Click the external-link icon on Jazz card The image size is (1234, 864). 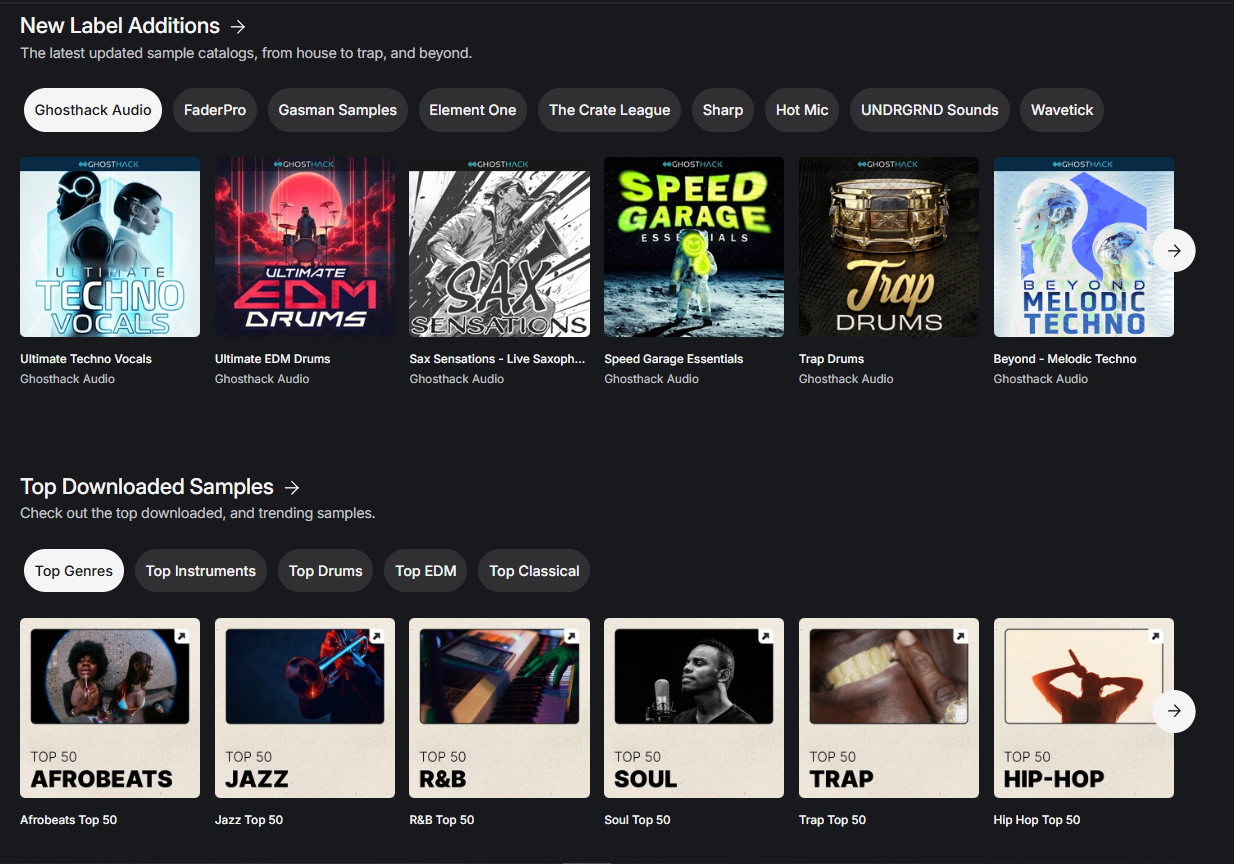click(376, 637)
